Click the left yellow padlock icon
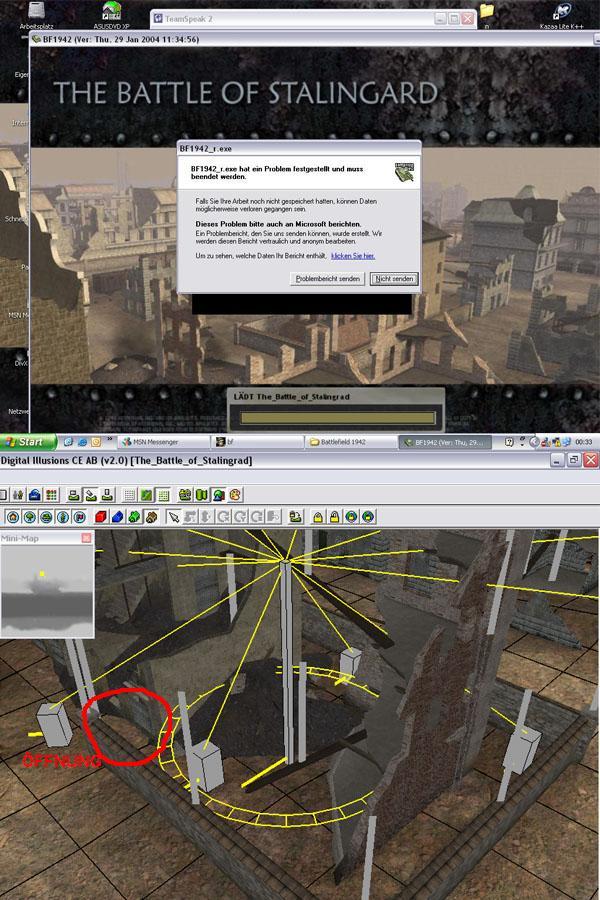 318,517
